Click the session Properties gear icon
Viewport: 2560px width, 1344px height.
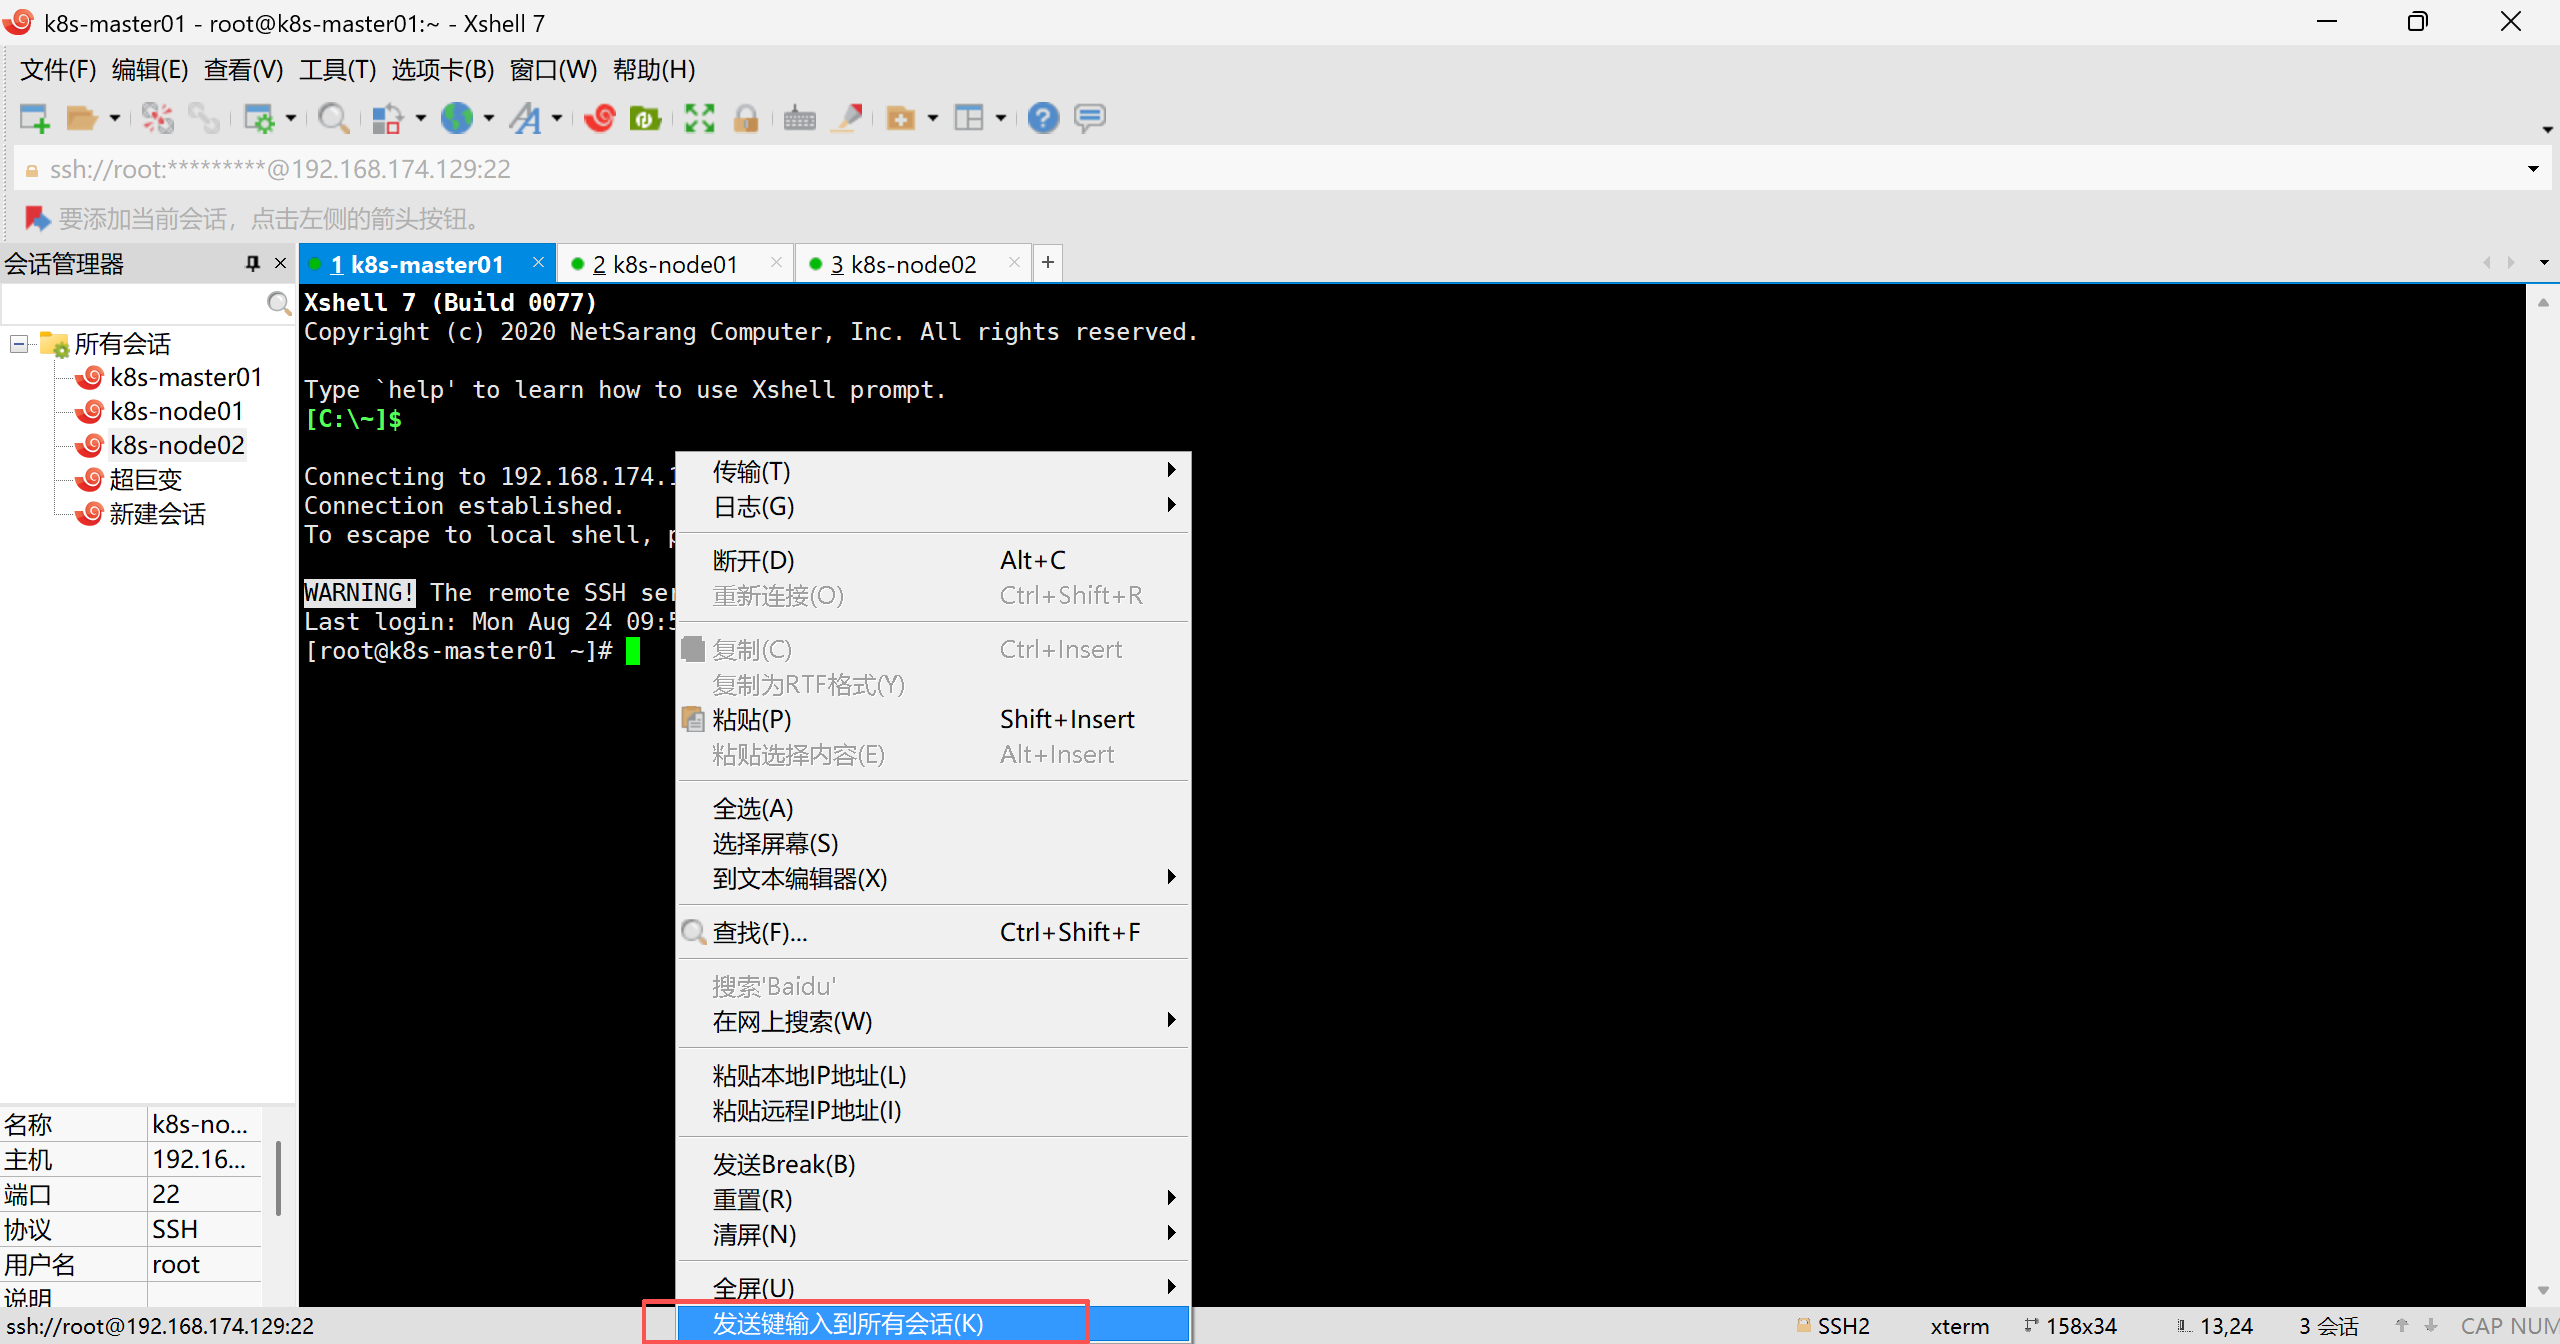[x=259, y=118]
